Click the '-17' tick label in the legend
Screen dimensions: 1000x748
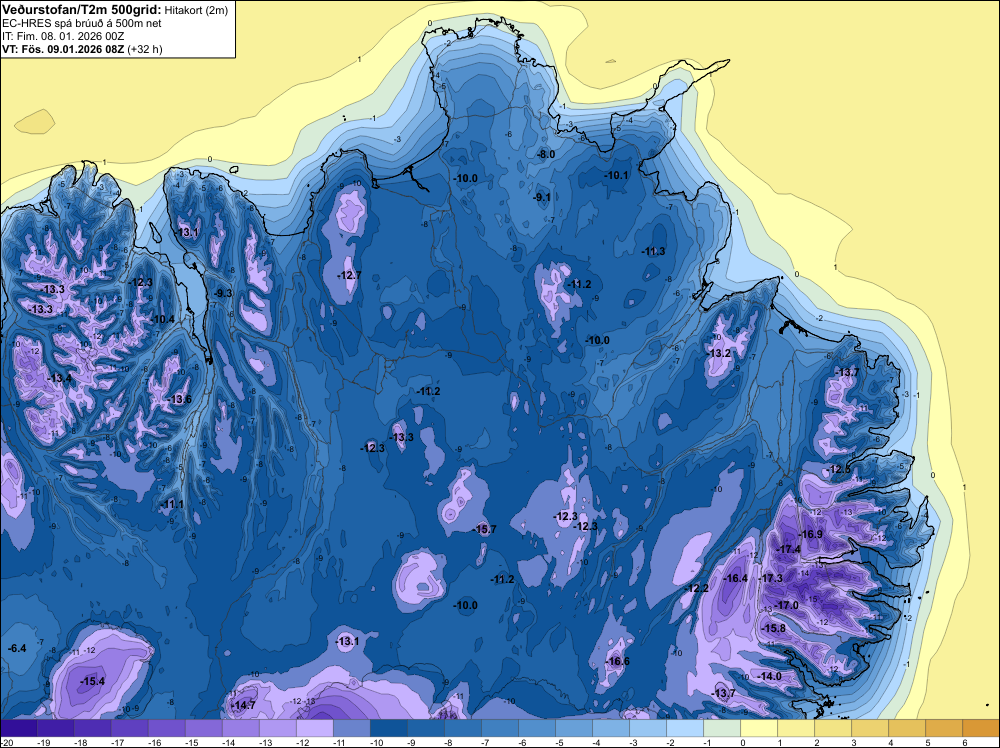coord(117,742)
